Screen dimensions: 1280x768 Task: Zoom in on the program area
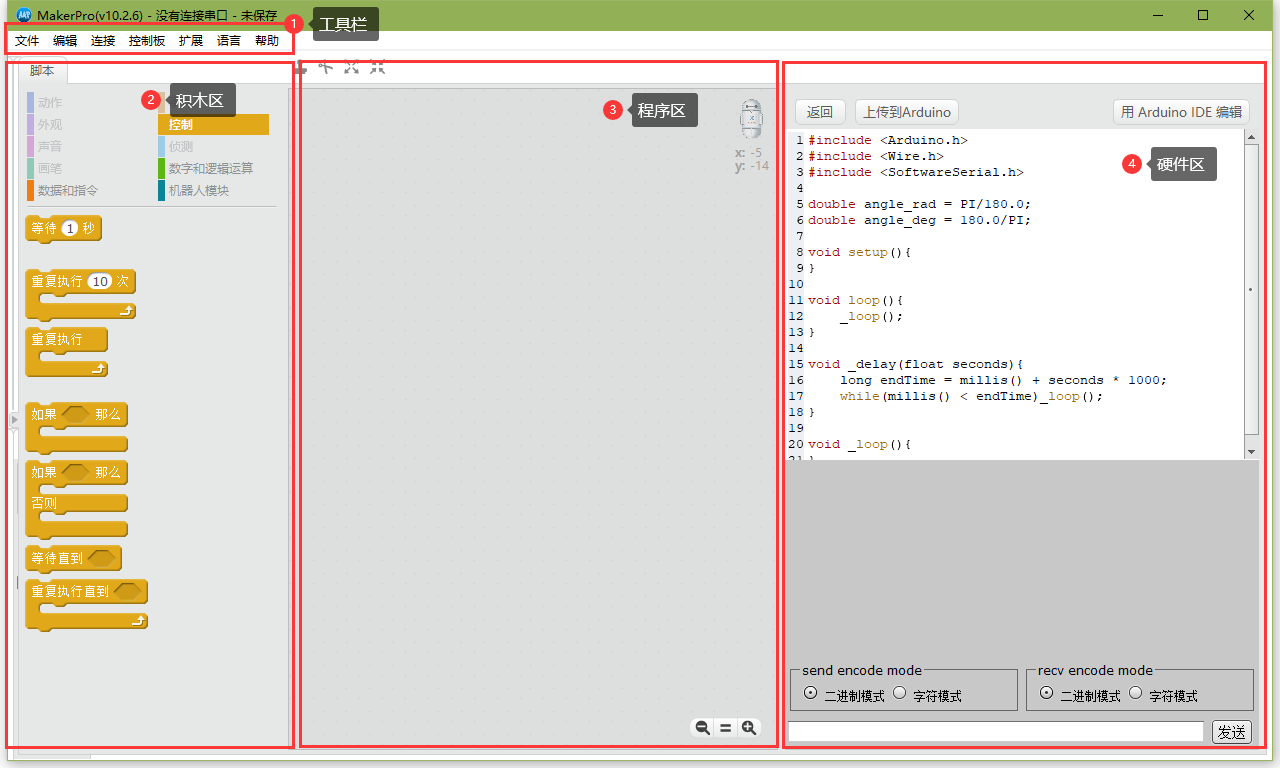[750, 727]
